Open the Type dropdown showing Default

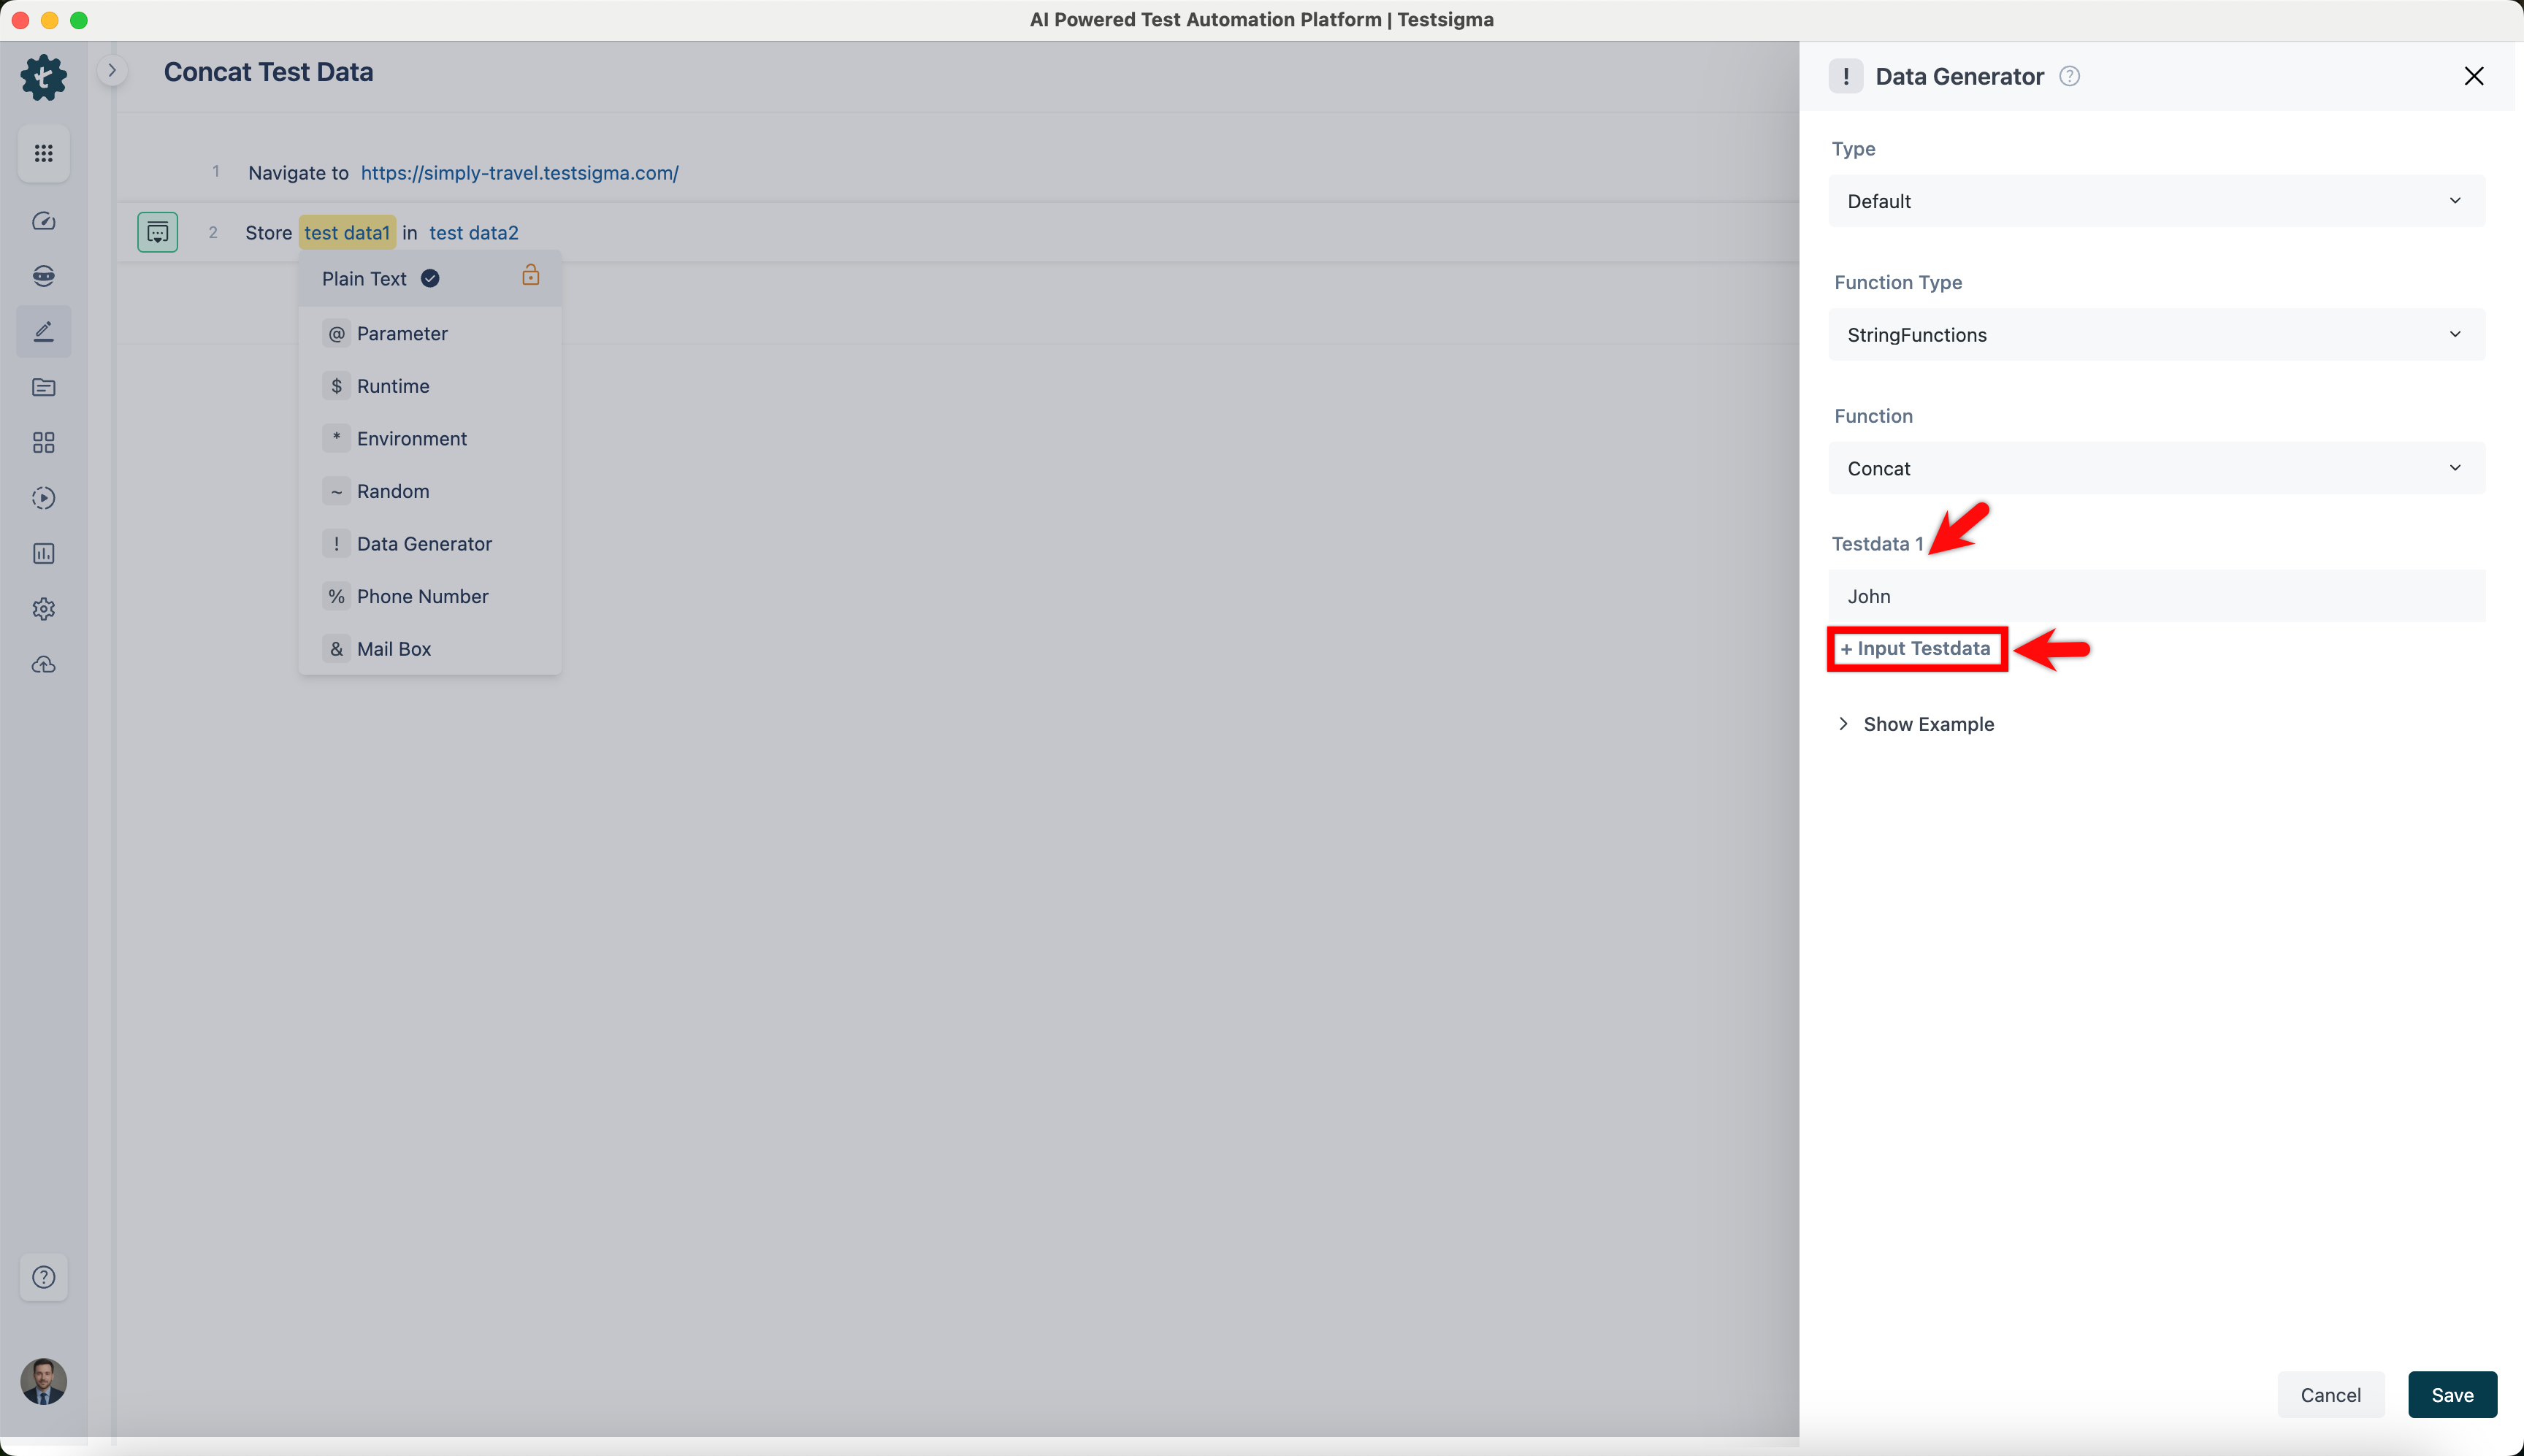click(2156, 201)
